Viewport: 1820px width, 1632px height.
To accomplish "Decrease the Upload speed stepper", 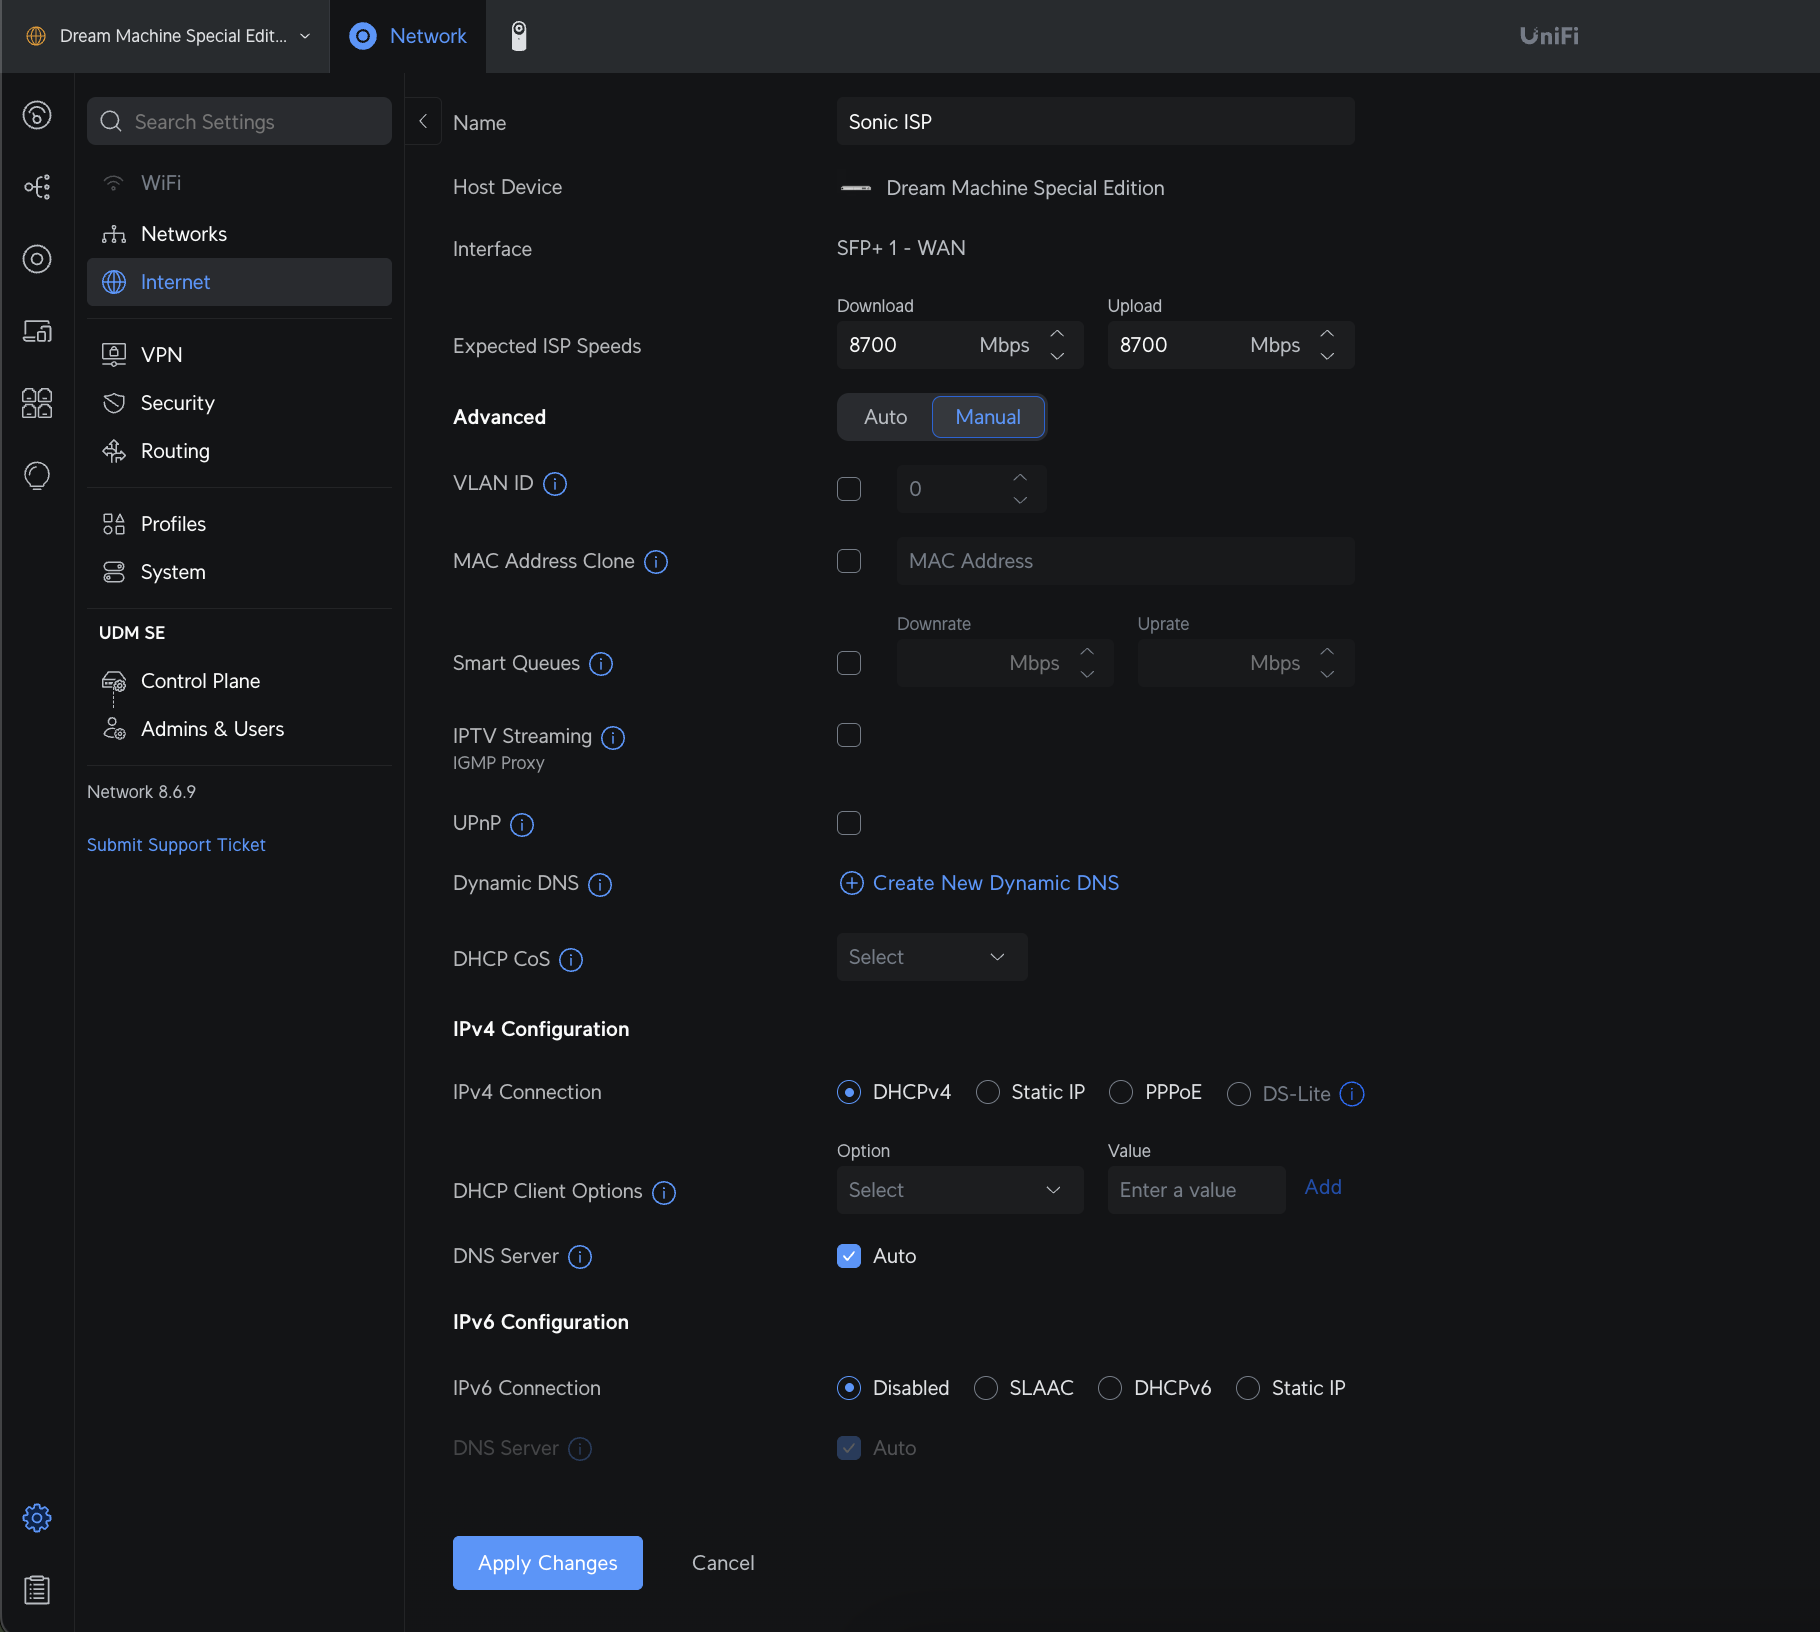I will [1327, 356].
